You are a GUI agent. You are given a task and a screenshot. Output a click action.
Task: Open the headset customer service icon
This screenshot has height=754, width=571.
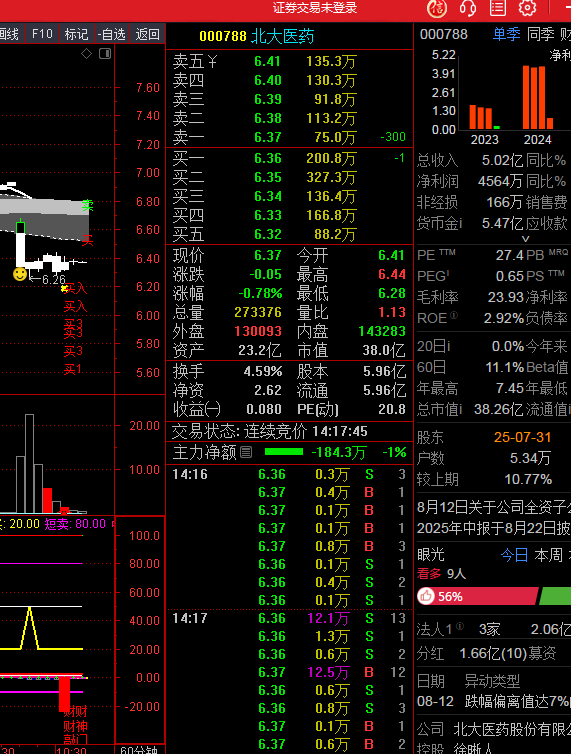click(468, 8)
